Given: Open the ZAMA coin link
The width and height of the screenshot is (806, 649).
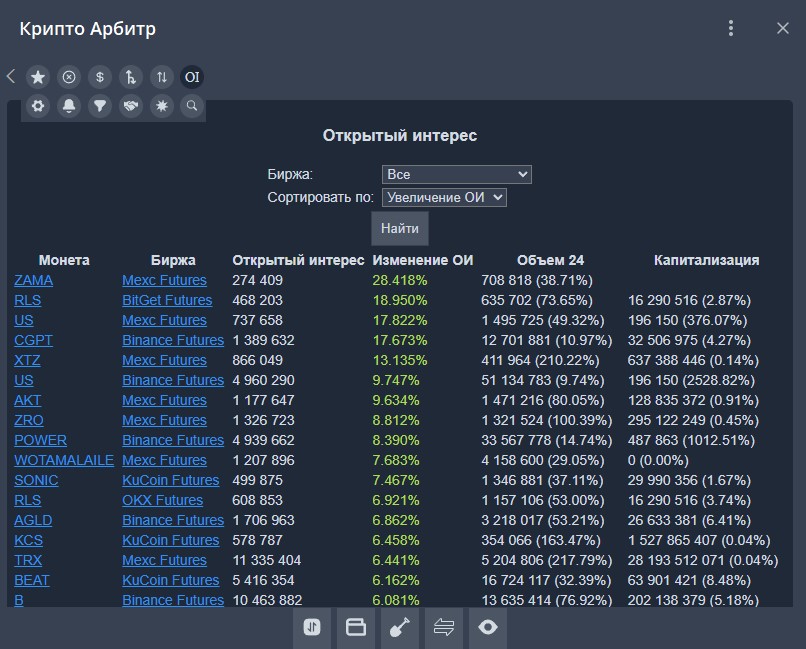Looking at the screenshot, I should [x=33, y=280].
